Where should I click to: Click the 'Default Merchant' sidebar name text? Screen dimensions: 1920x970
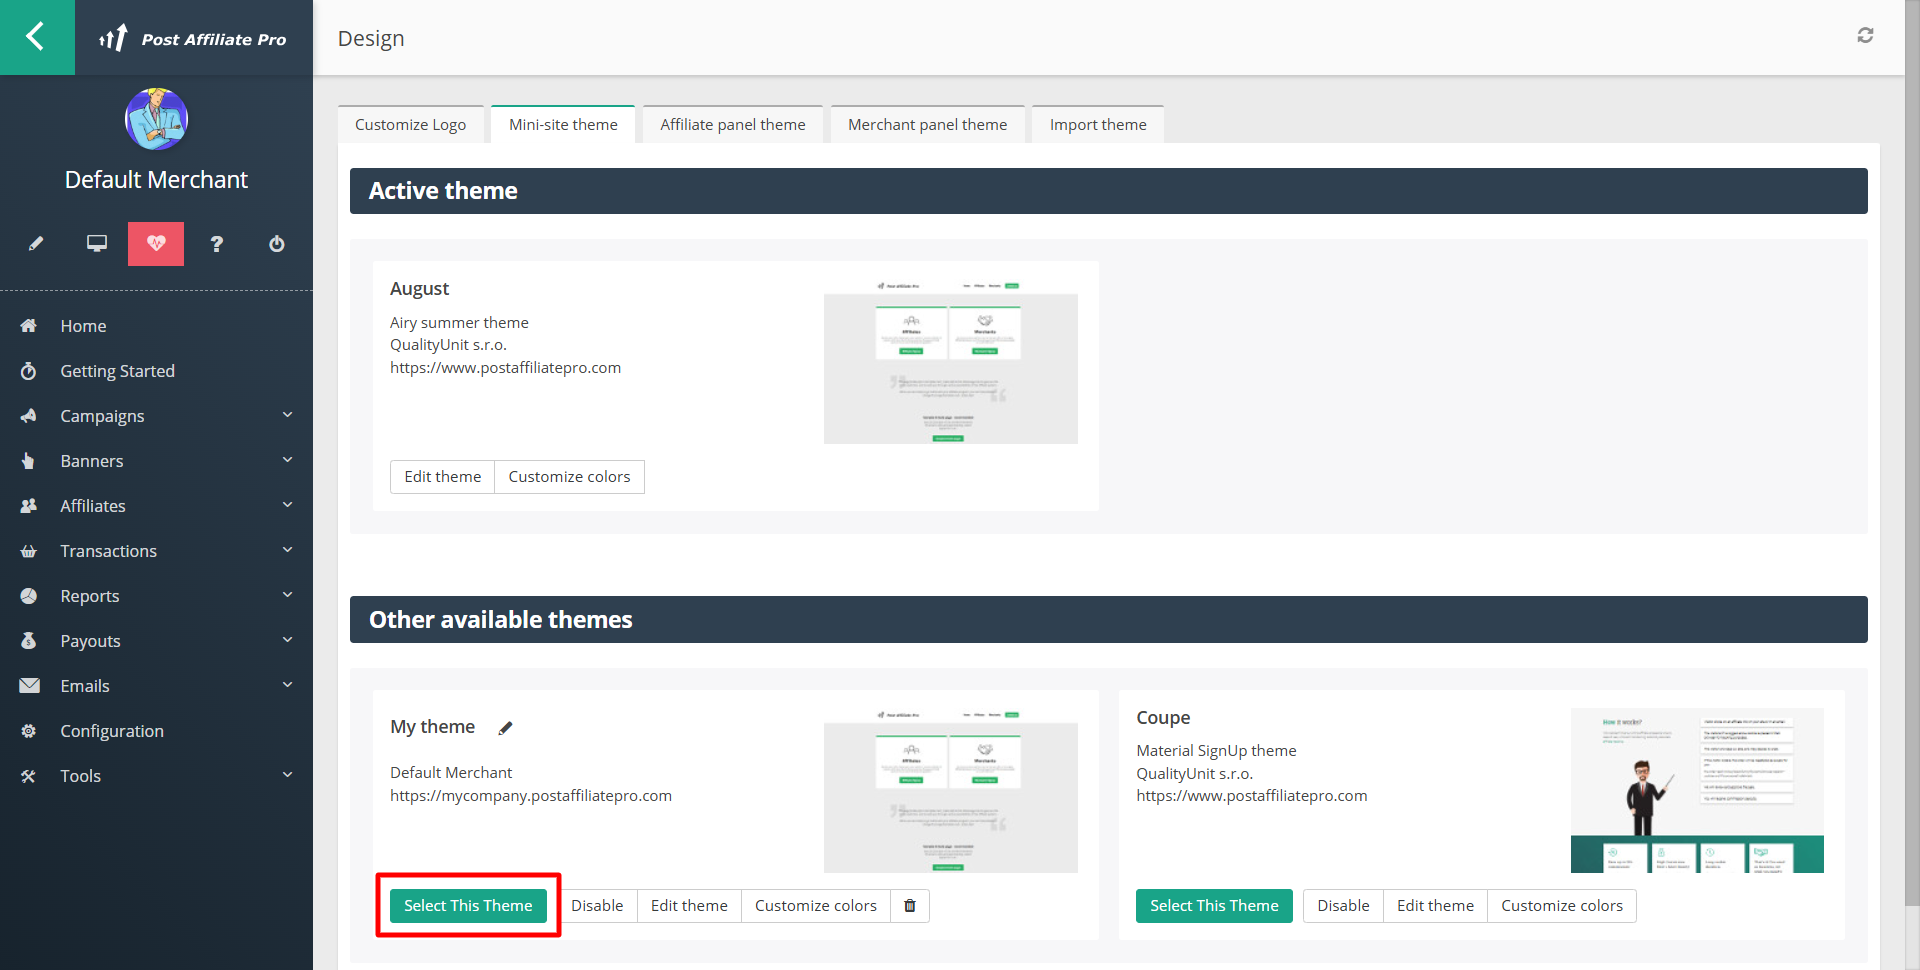coord(156,180)
